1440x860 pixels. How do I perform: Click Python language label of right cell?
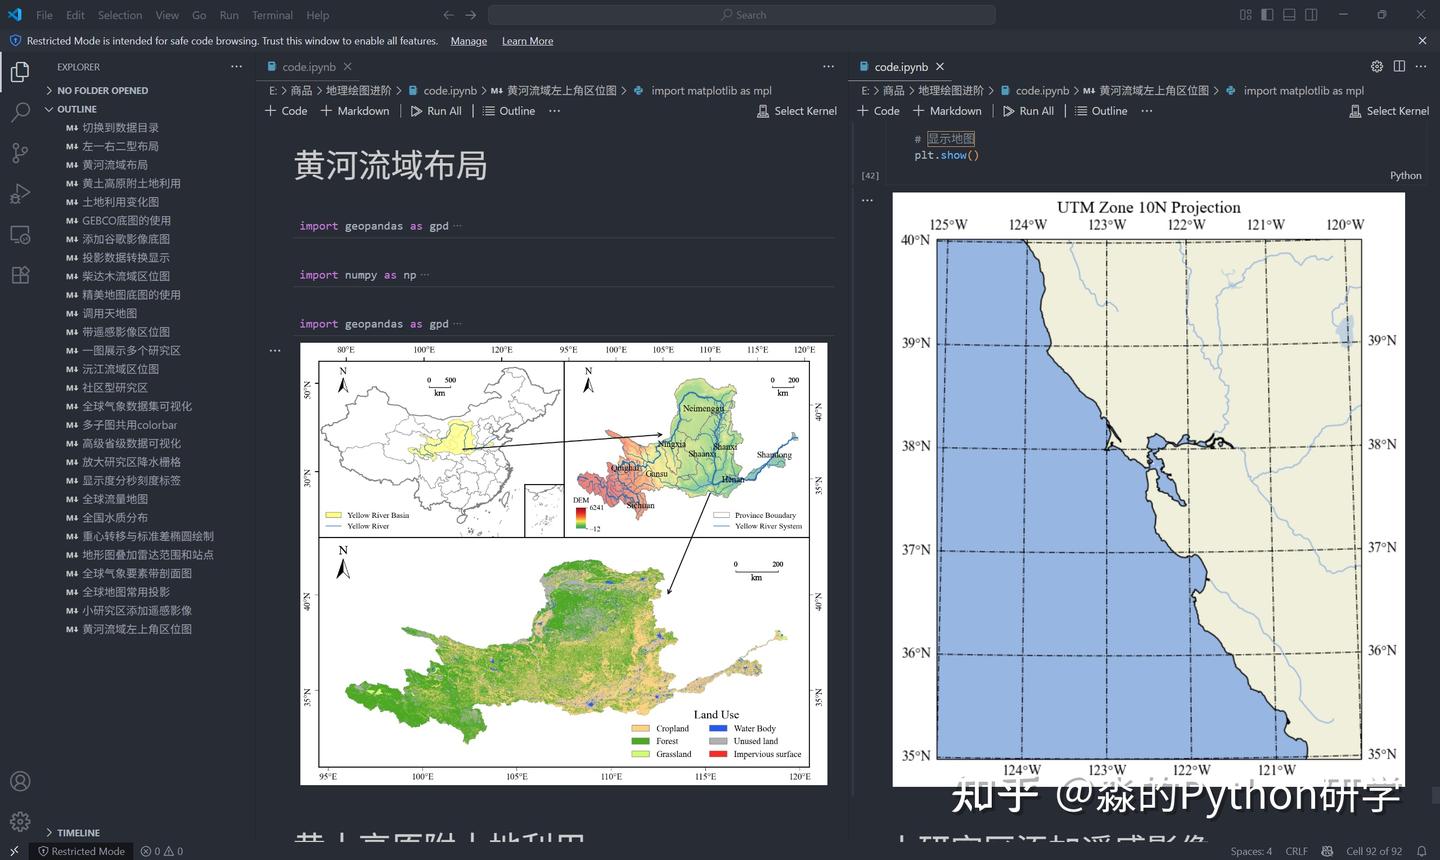tap(1405, 176)
